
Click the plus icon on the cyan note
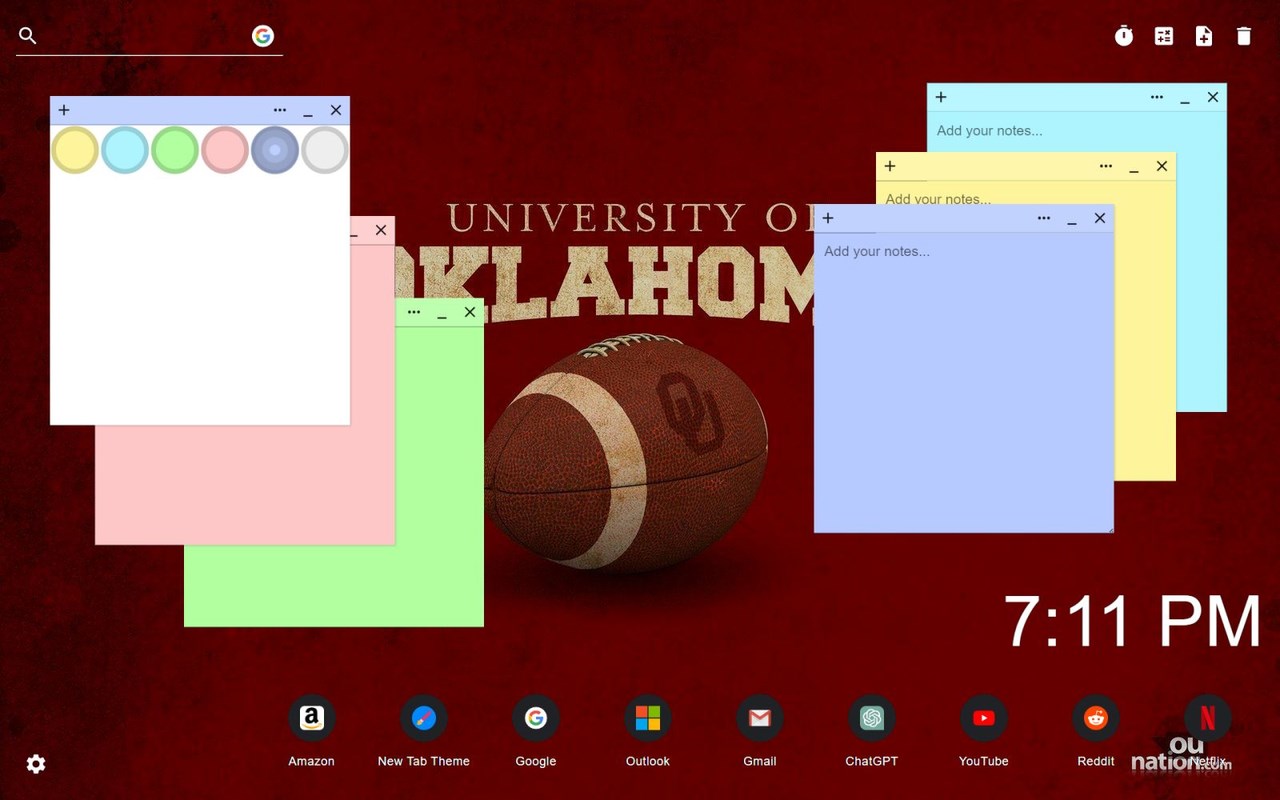point(941,97)
